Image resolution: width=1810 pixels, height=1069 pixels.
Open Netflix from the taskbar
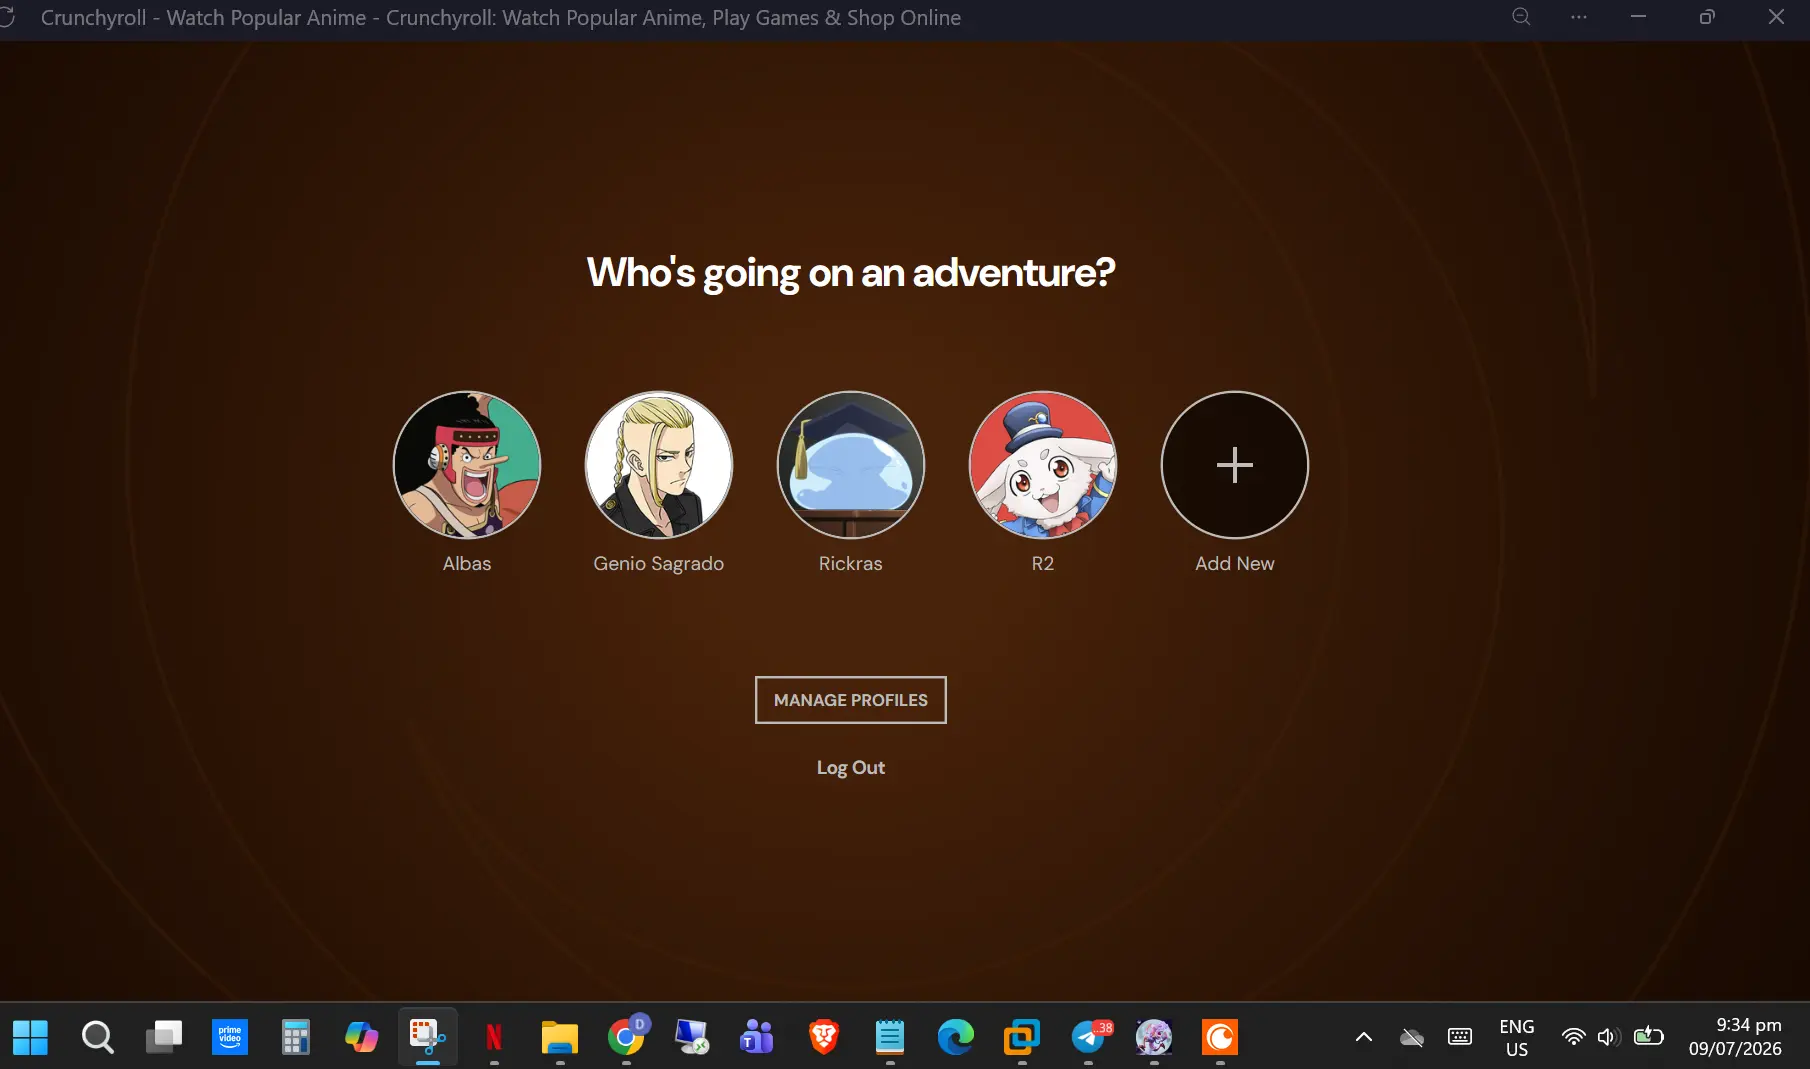coord(494,1037)
